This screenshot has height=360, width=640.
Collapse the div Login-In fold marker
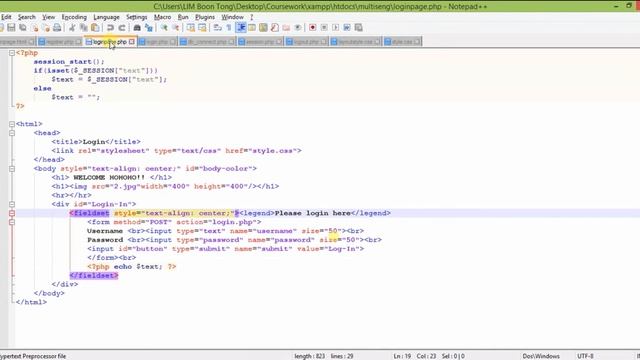pos(12,204)
